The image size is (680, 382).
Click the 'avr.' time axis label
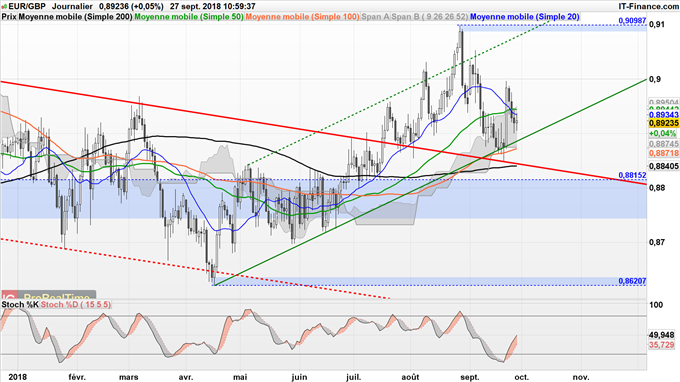pos(186,377)
